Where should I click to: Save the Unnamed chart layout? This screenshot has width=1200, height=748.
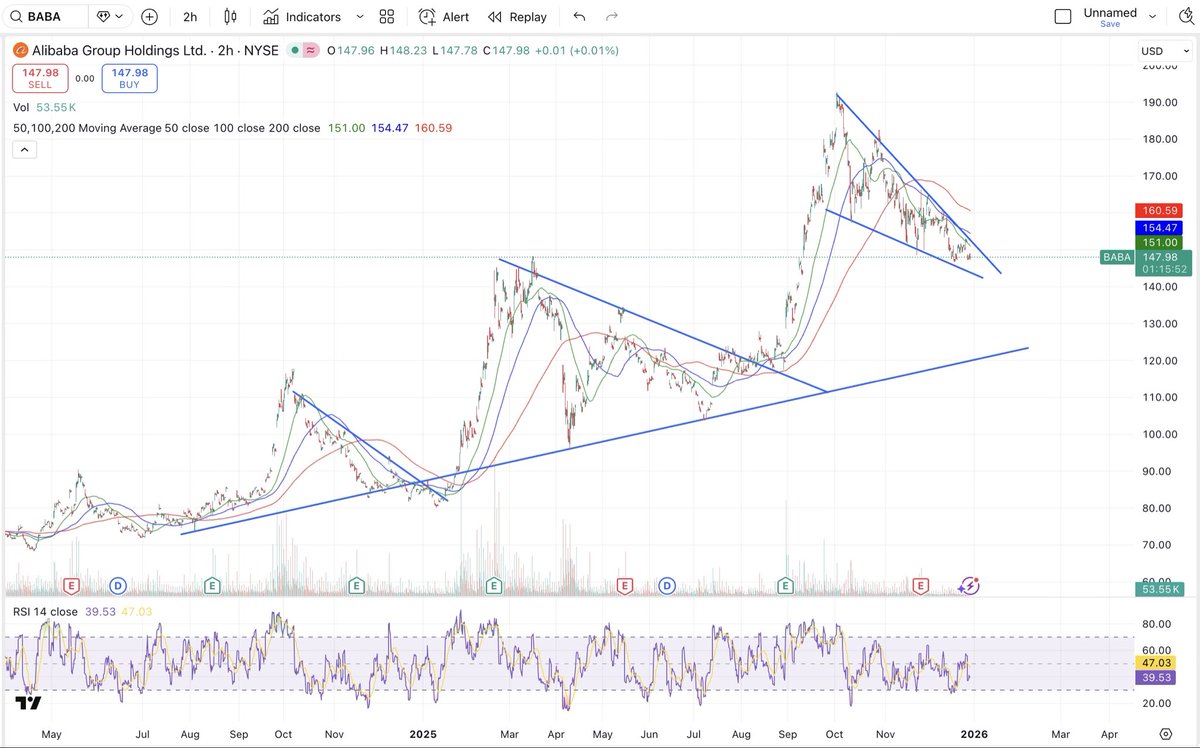(x=1110, y=24)
